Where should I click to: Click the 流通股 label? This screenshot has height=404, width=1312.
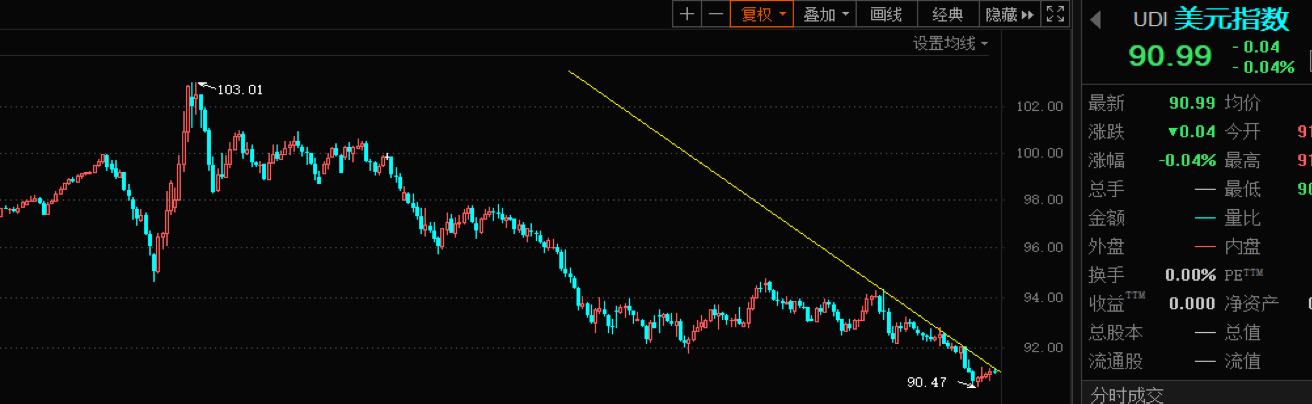pos(1115,361)
